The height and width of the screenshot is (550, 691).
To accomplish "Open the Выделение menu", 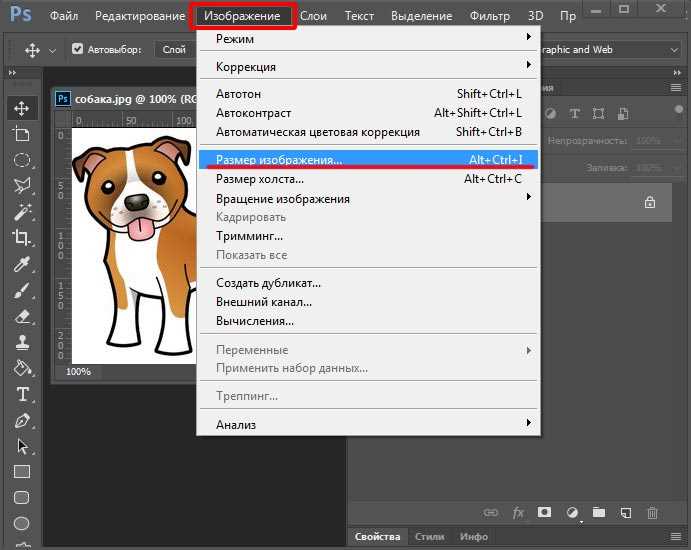I will [x=421, y=16].
